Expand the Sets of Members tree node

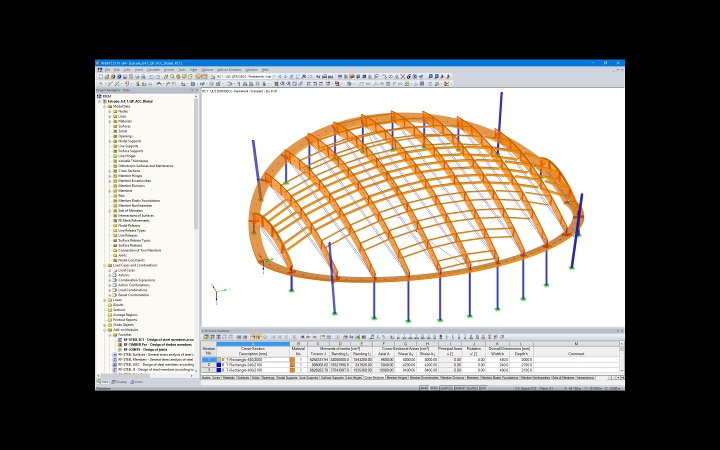[x=110, y=211]
